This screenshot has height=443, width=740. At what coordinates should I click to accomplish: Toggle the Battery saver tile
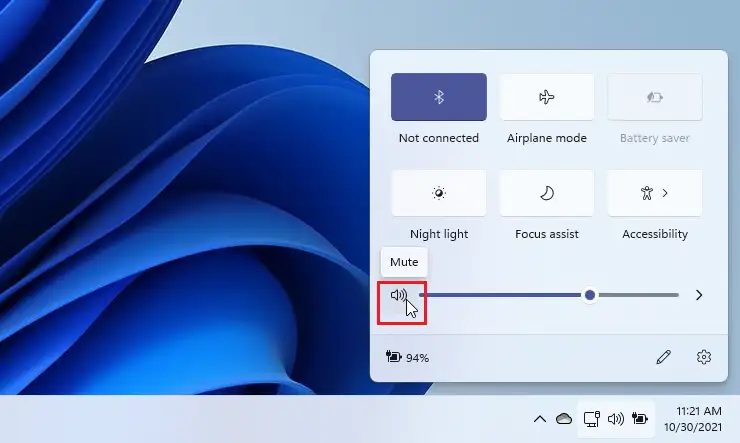(655, 97)
